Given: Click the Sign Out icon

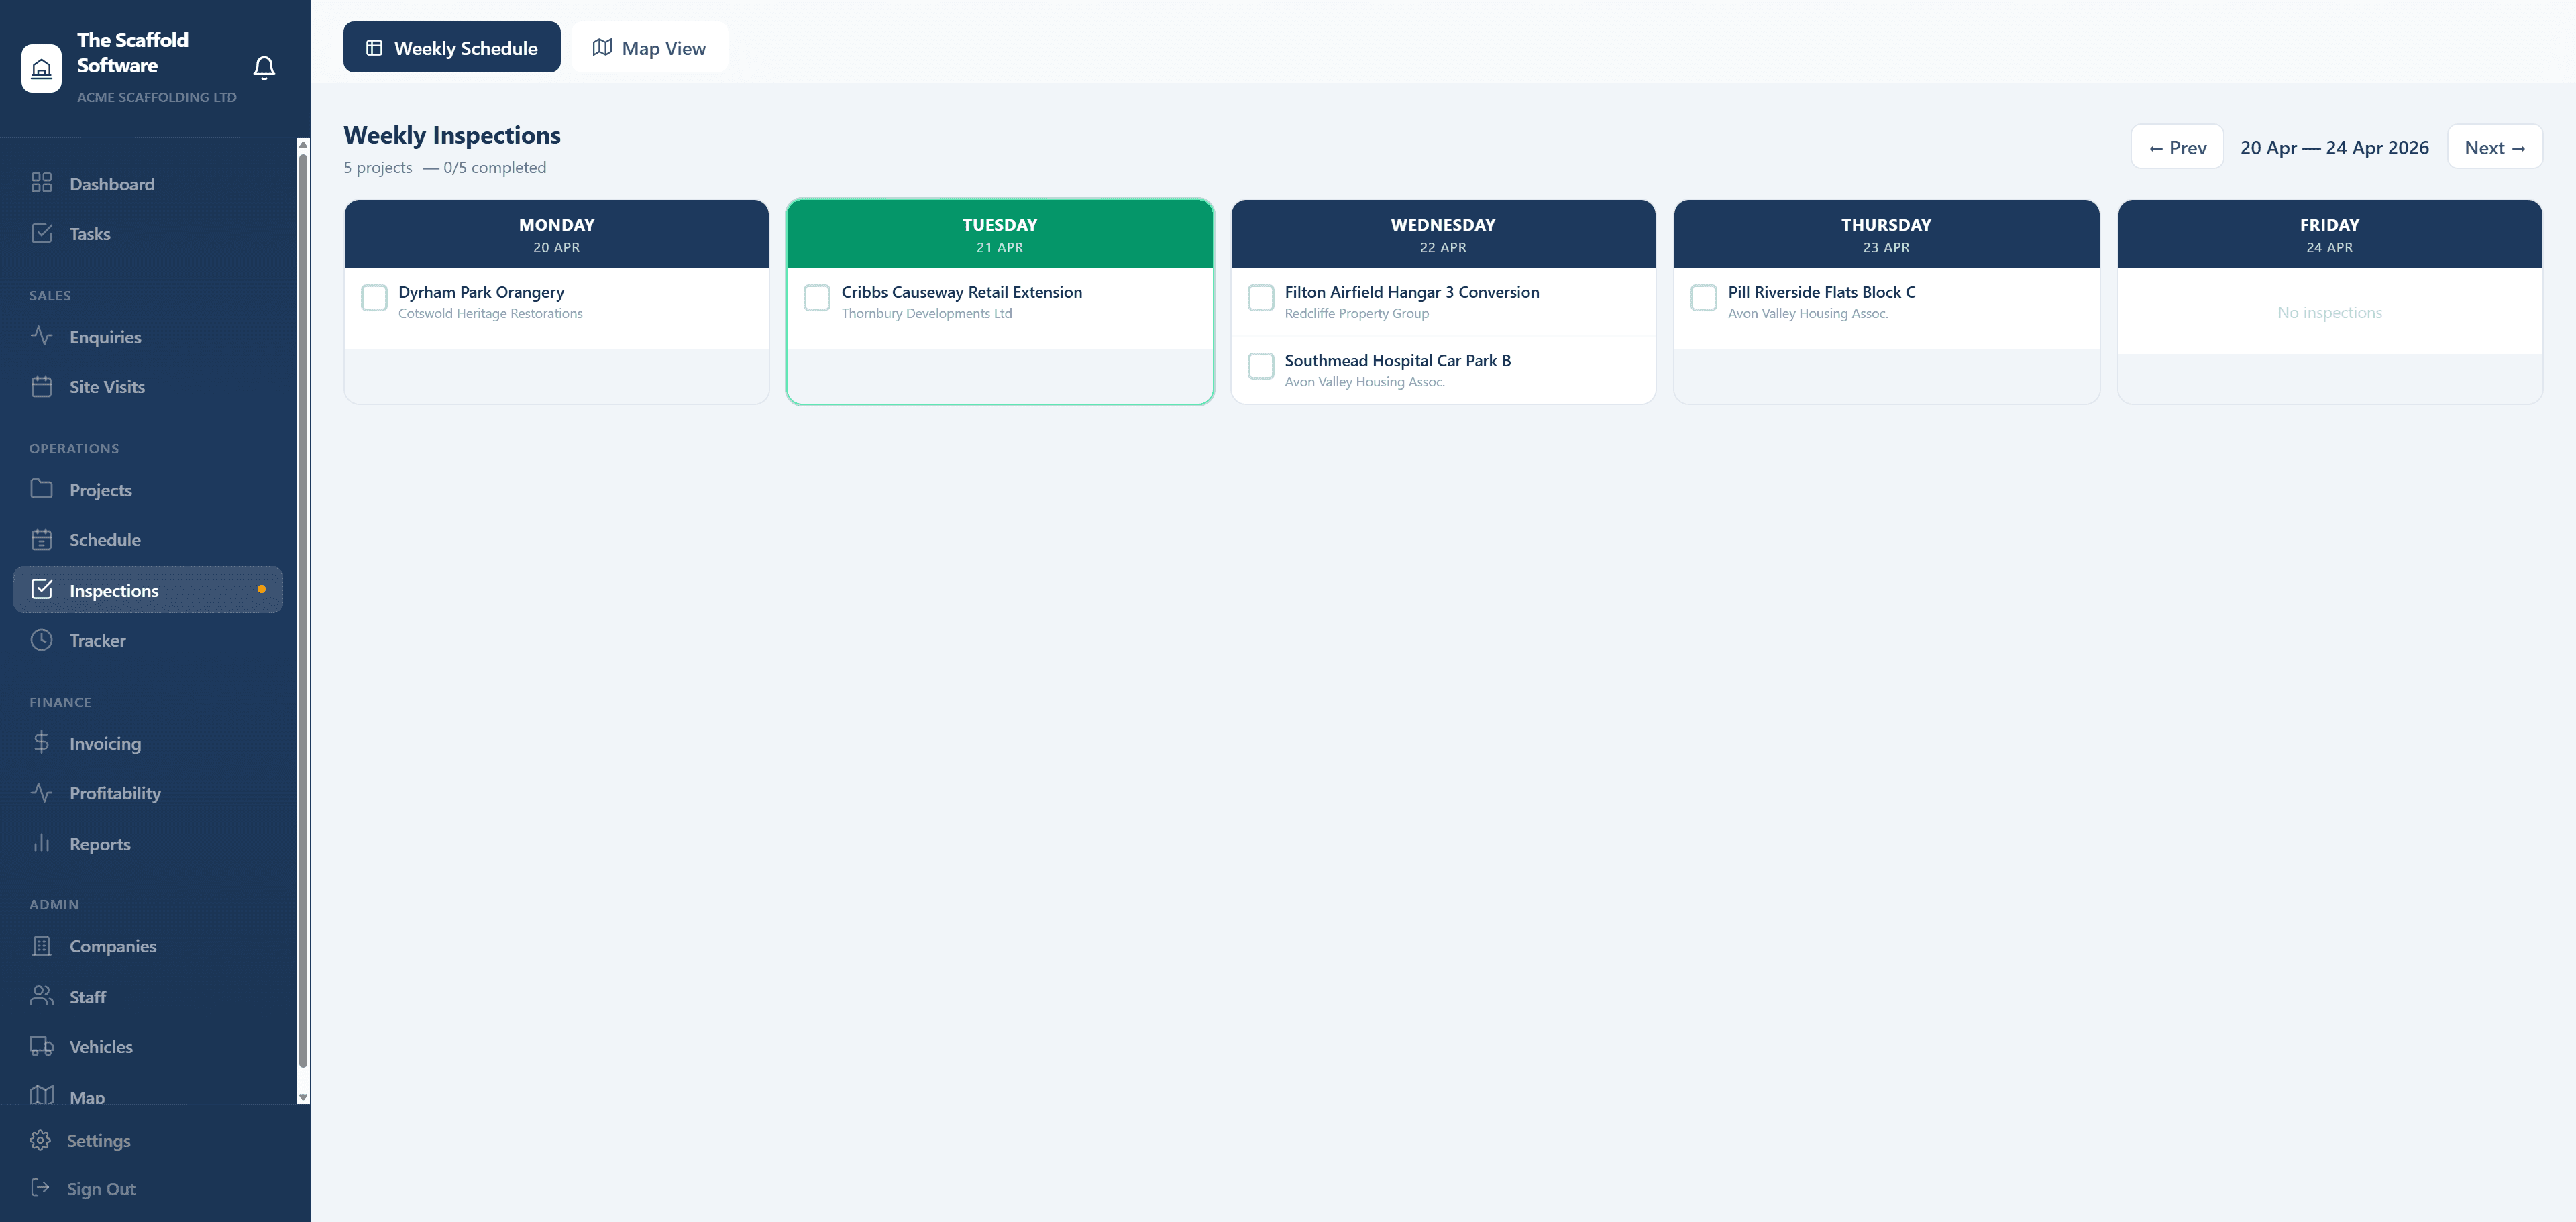Looking at the screenshot, I should coord(40,1187).
